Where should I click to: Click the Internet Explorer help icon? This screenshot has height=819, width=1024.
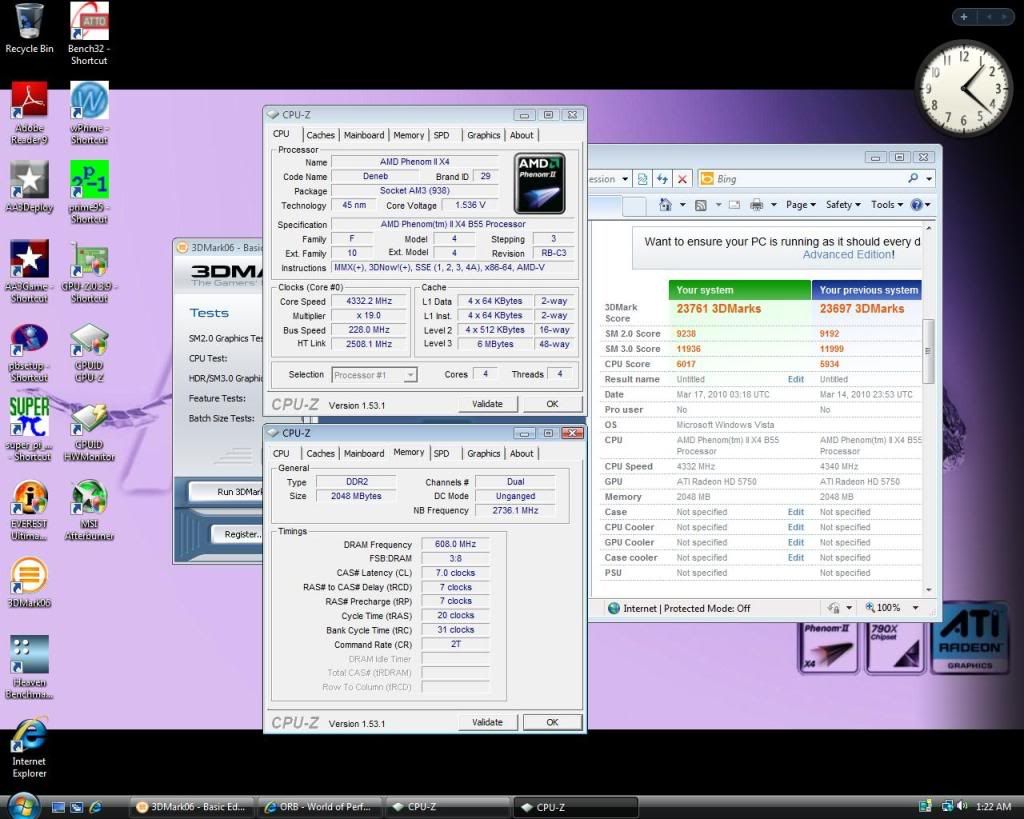[x=916, y=205]
